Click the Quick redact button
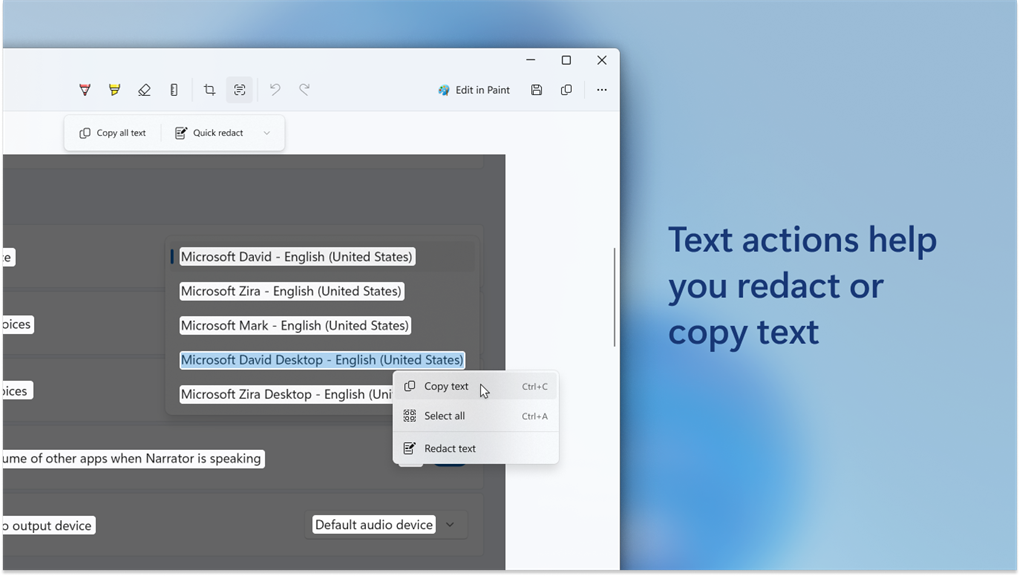 pyautogui.click(x=209, y=133)
